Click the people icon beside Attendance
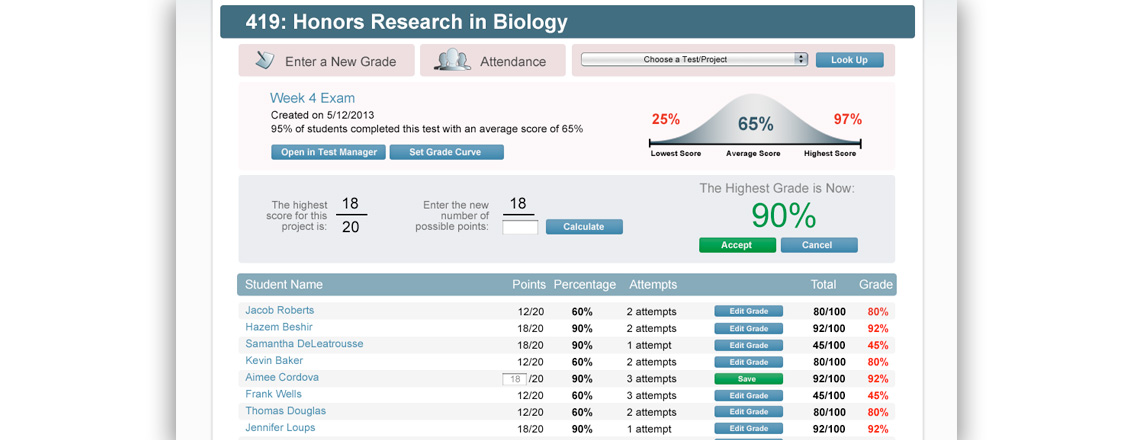 point(452,60)
